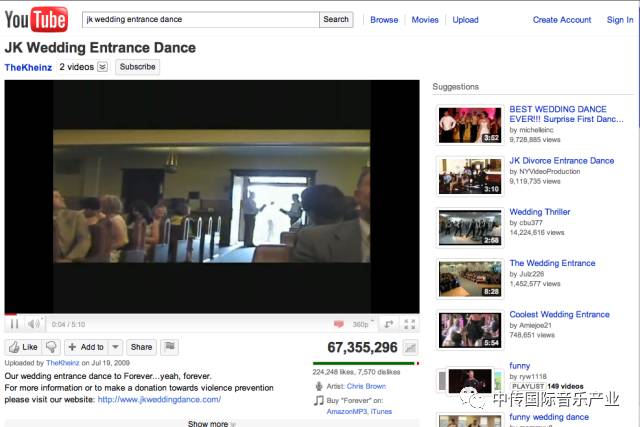Click the microphone artist icon

tap(319, 386)
